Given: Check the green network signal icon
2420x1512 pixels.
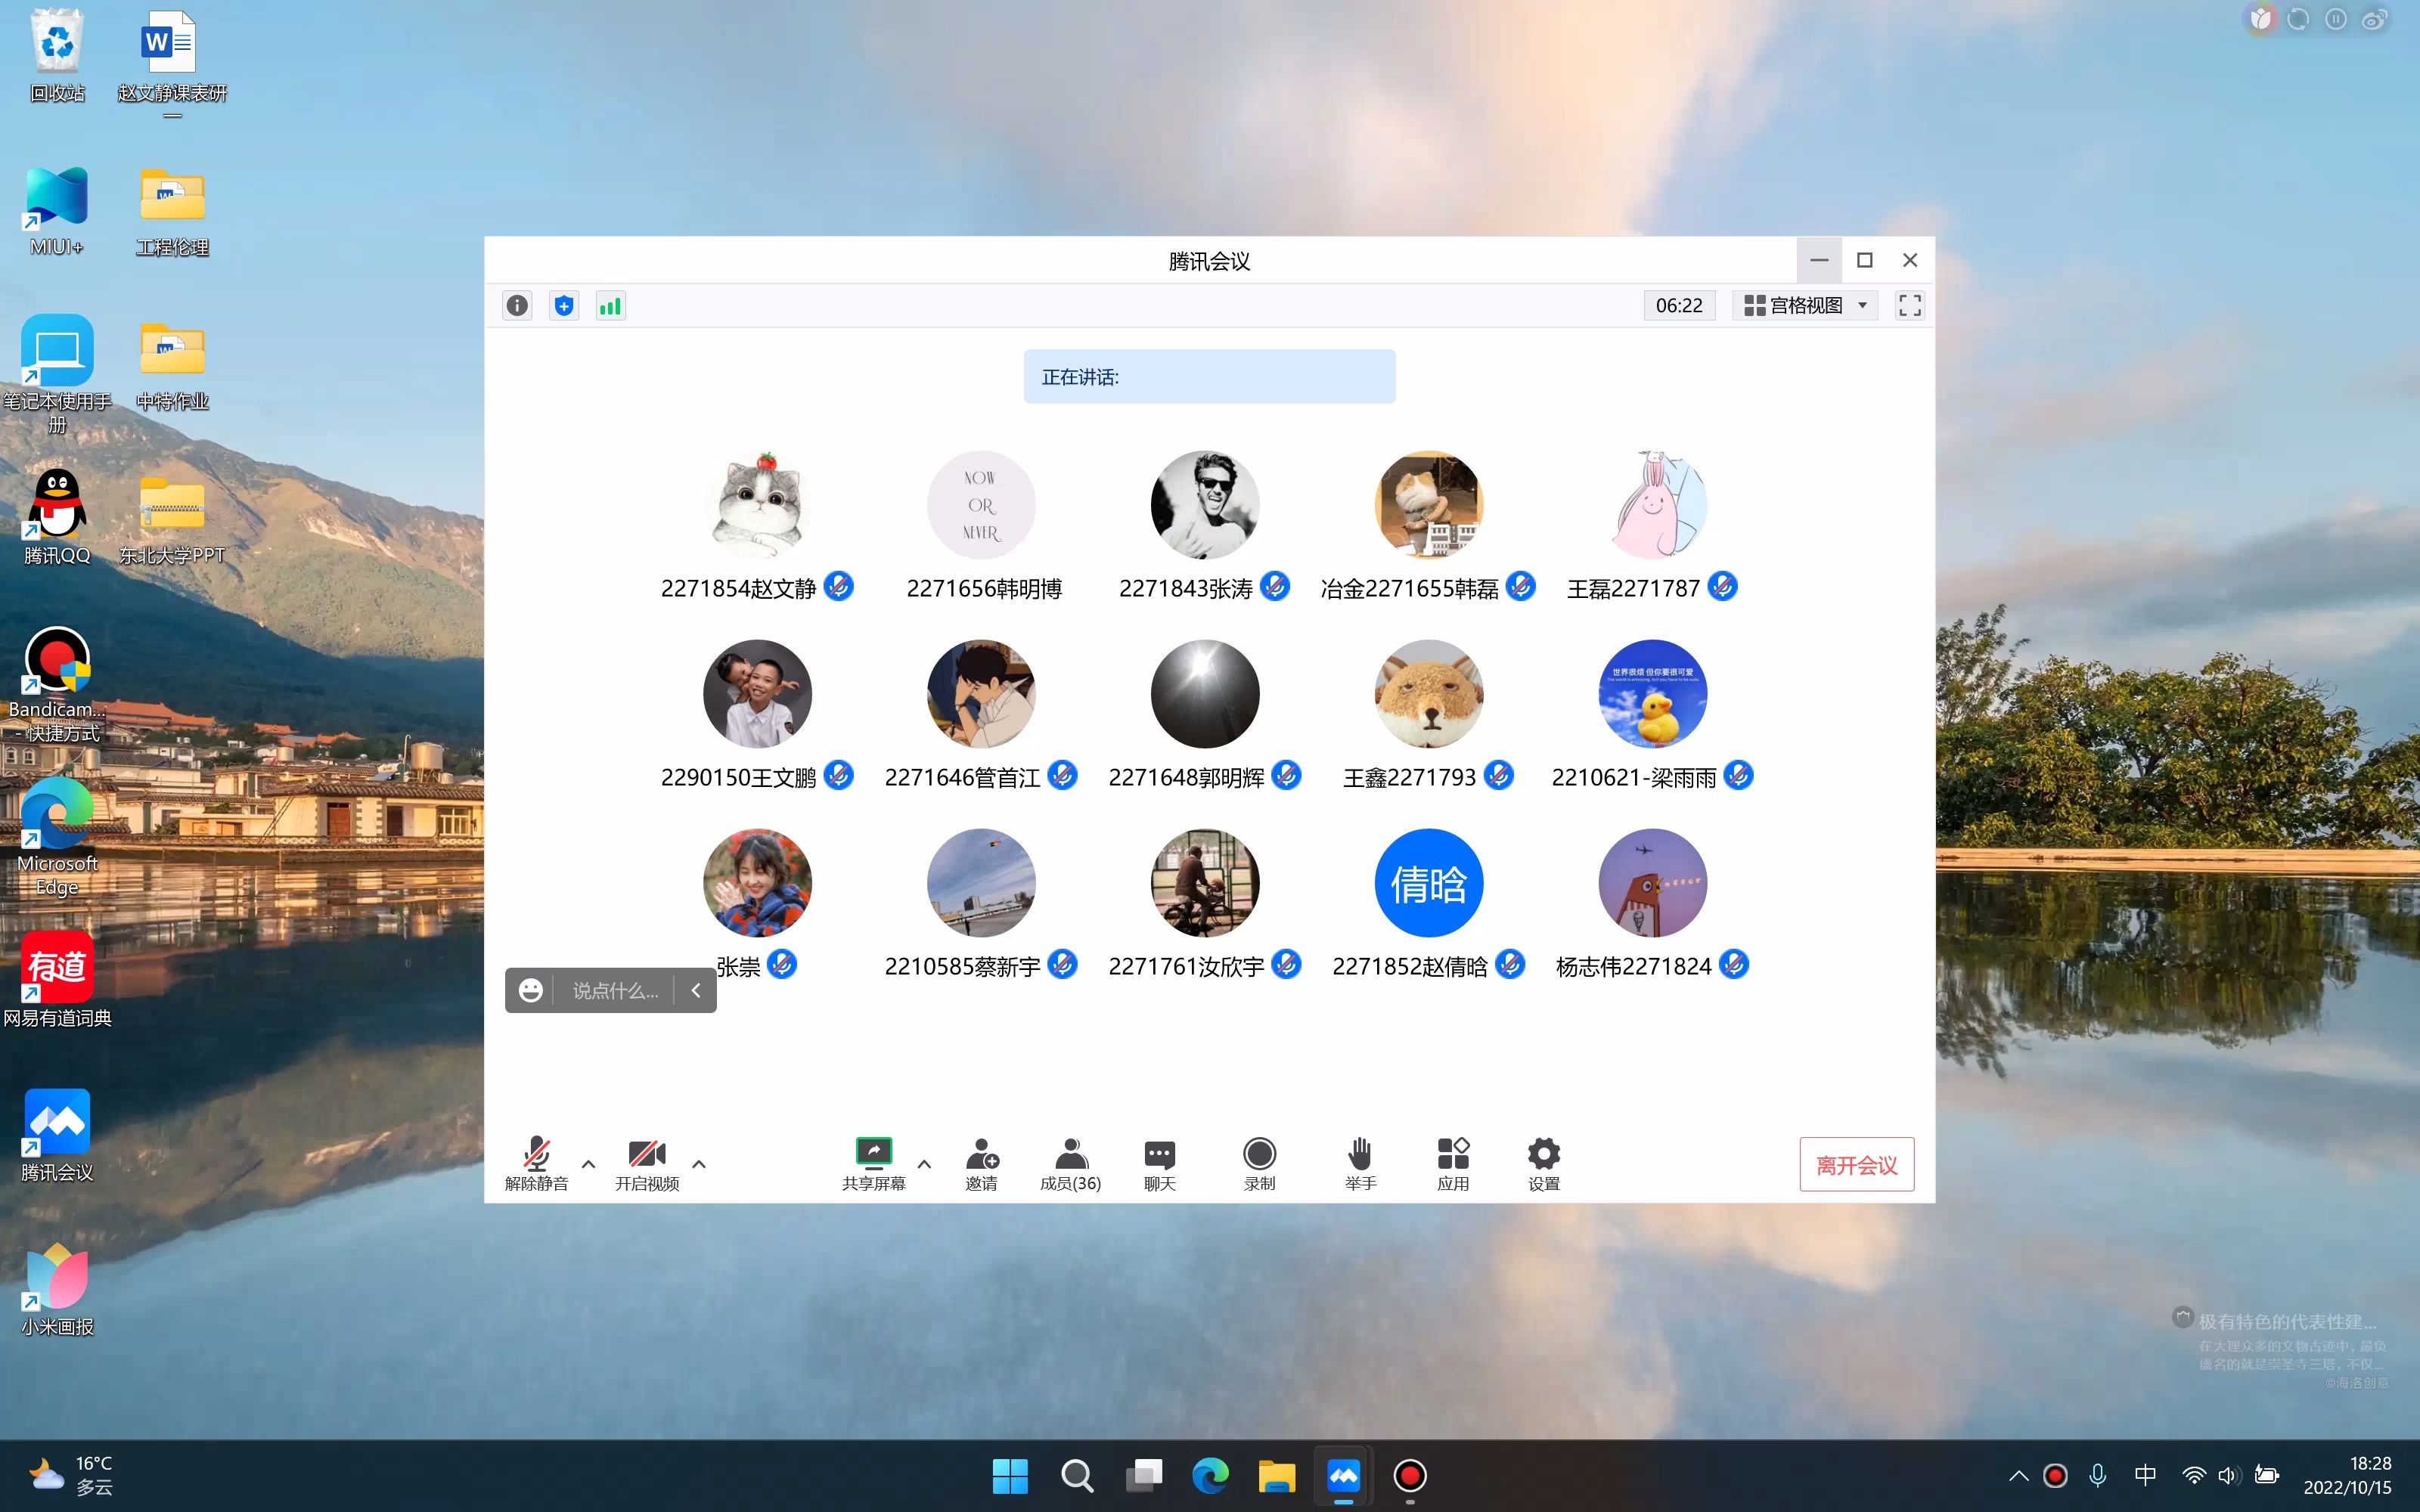Looking at the screenshot, I should (610, 306).
